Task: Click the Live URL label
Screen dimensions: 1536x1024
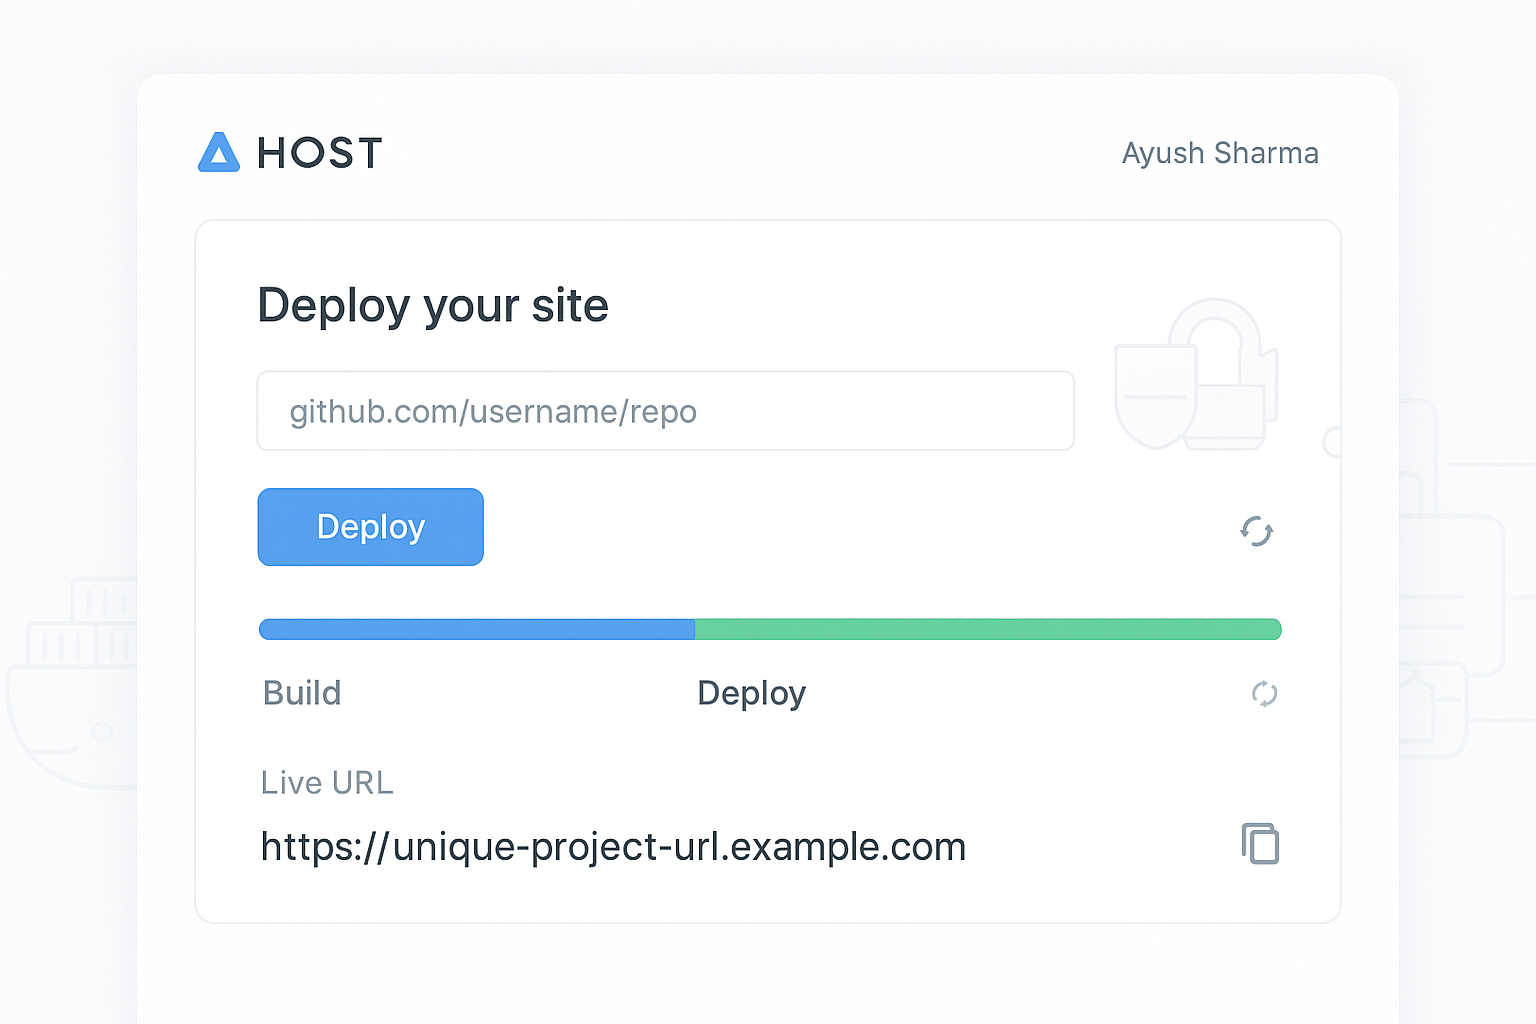Action: coord(327,782)
